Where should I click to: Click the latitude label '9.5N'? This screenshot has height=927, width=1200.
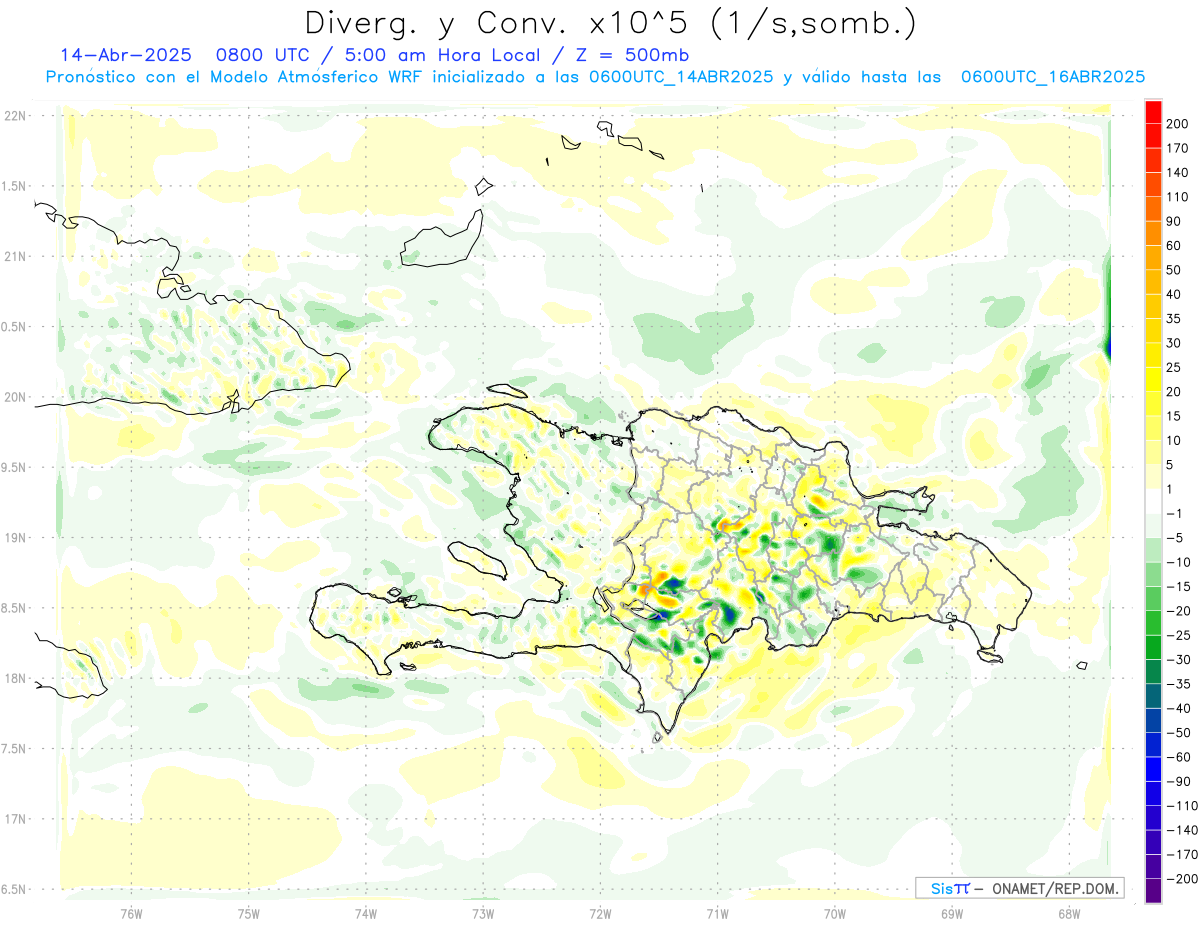click(14, 467)
